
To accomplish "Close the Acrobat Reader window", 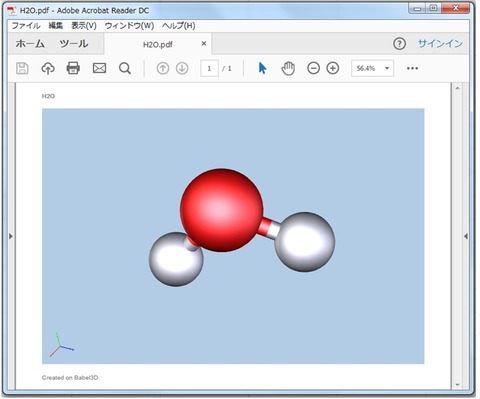I will [x=456, y=8].
